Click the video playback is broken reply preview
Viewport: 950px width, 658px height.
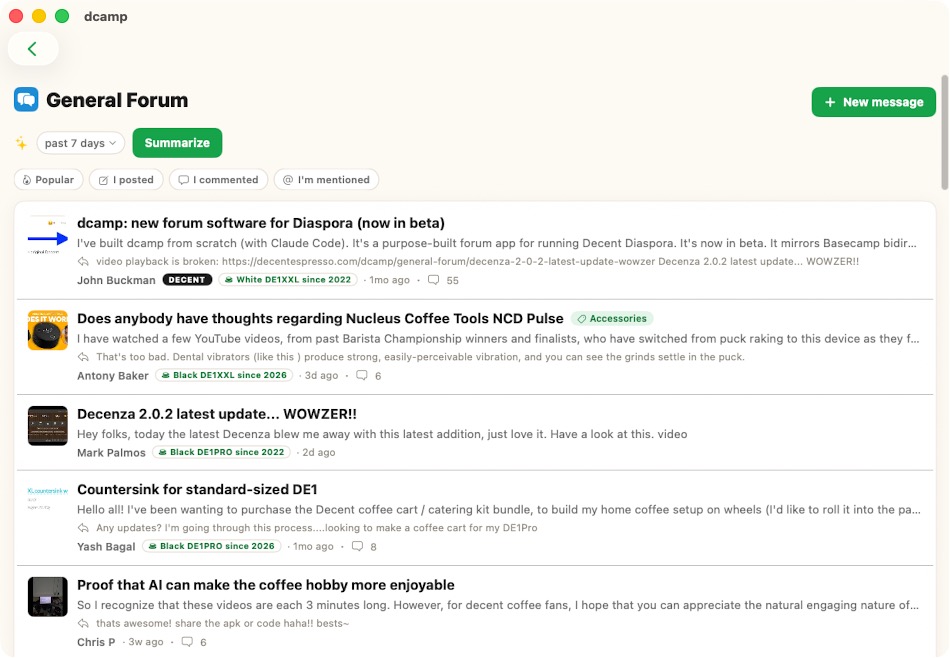(477, 262)
